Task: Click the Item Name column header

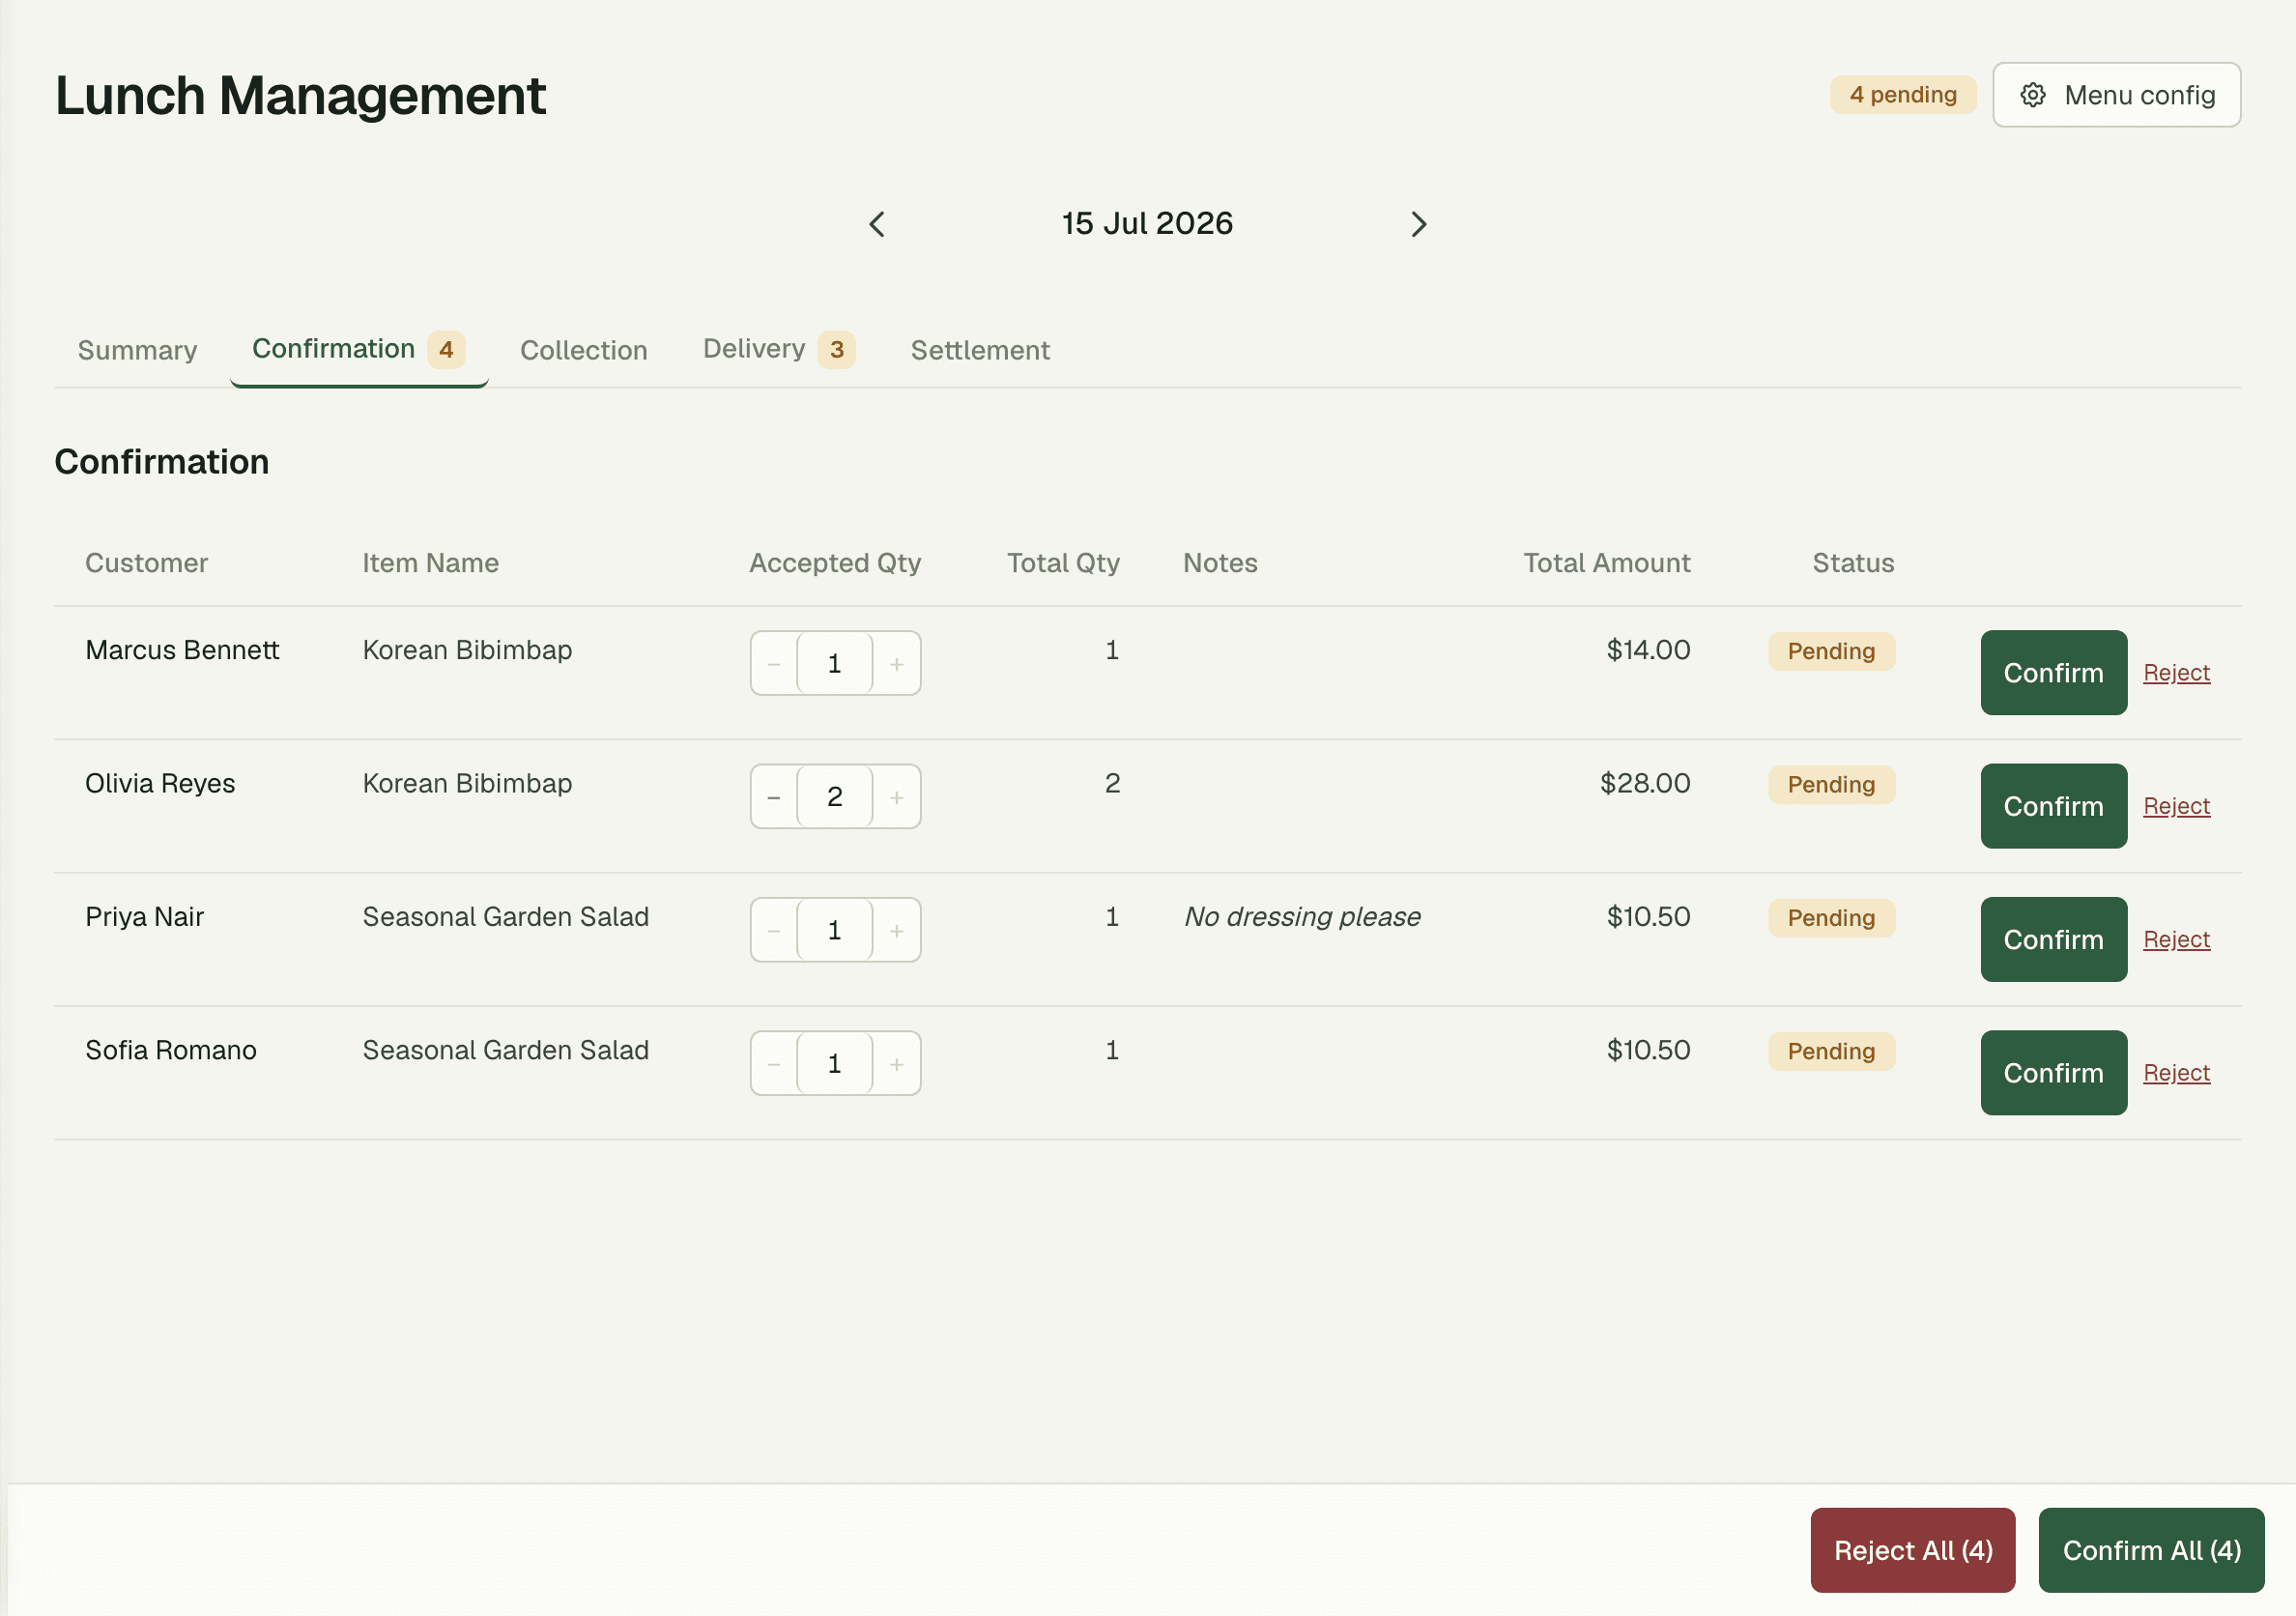Action: [x=430, y=563]
